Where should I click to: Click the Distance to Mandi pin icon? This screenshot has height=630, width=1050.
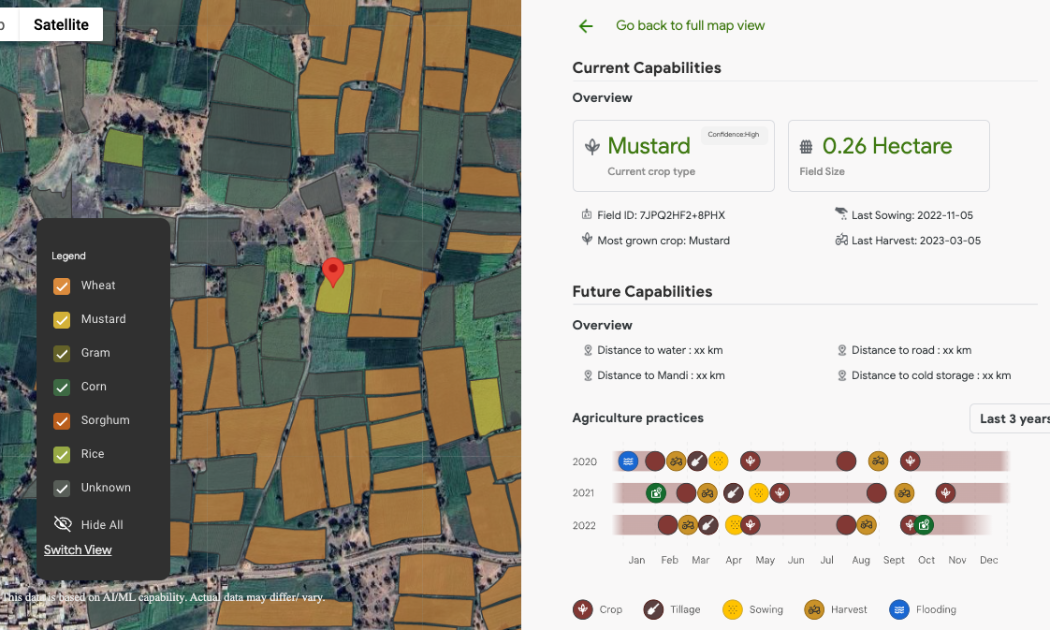coord(588,376)
